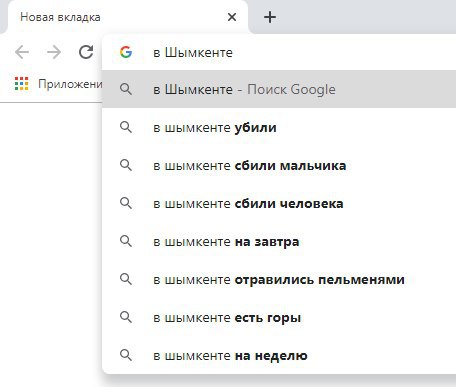Select suggestion 'в шымкенте сбили человека'
Screen dimensions: 456x387
279,203
